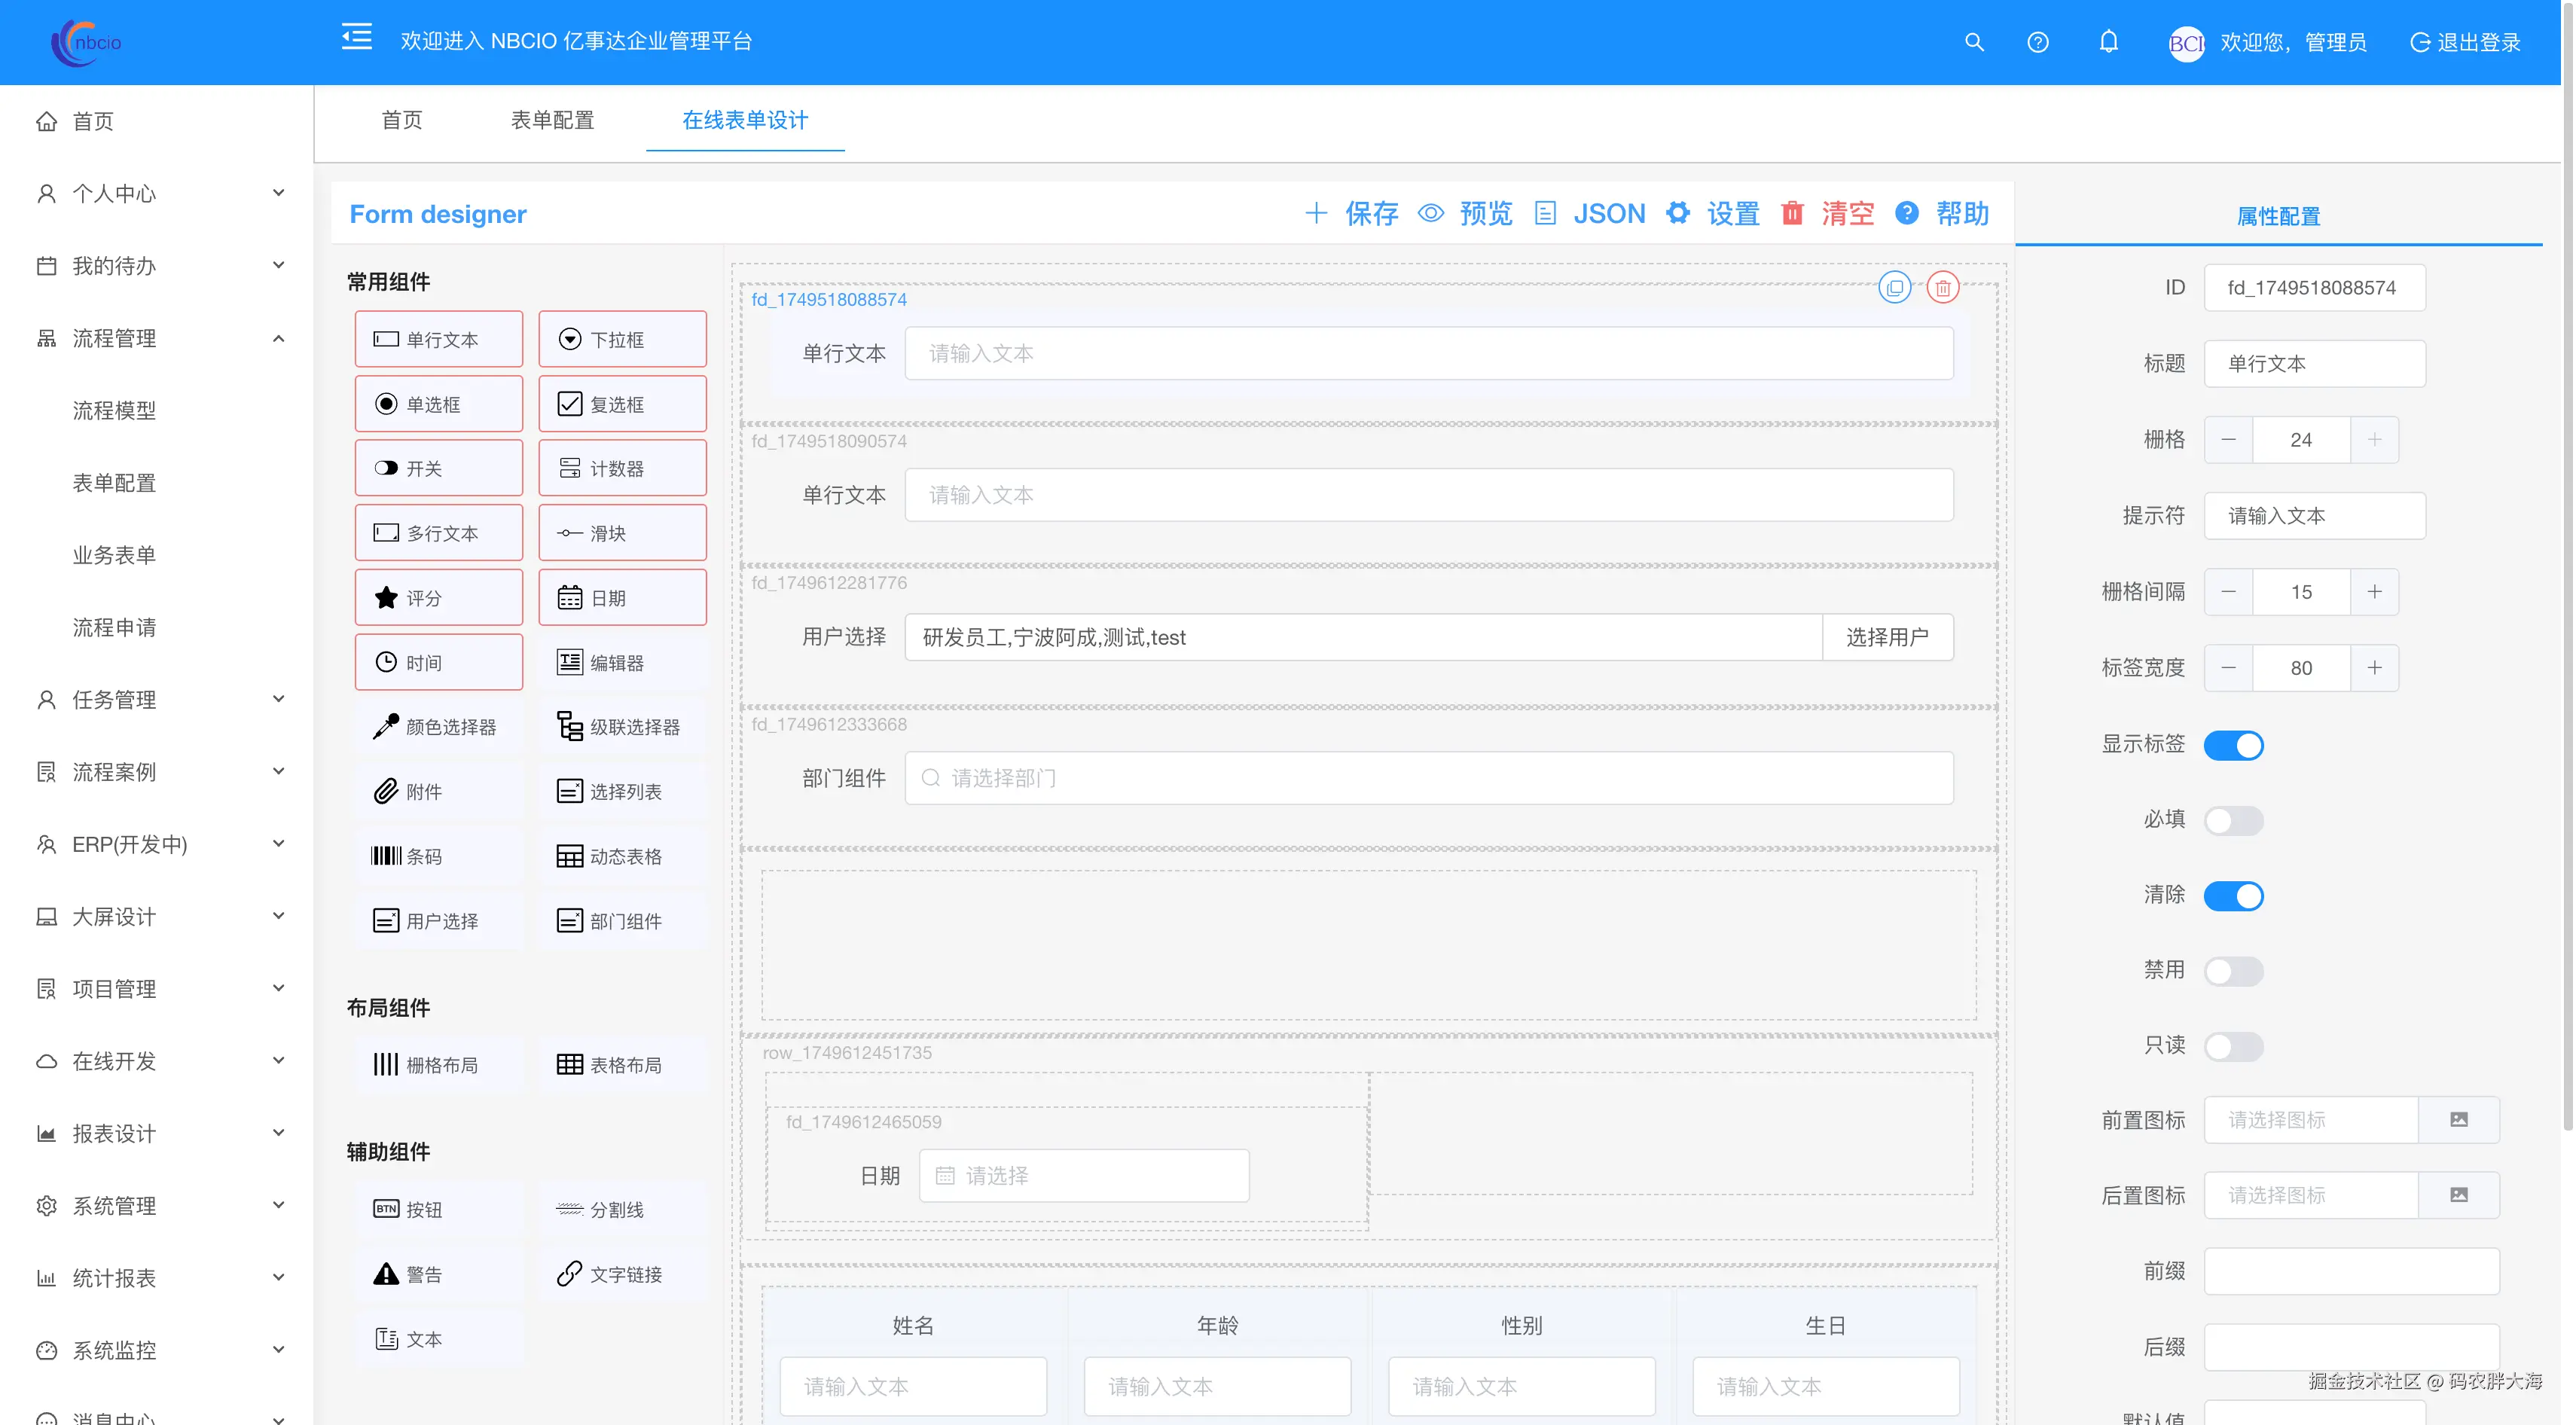
Task: Click the search icon in top header
Action: [1973, 42]
